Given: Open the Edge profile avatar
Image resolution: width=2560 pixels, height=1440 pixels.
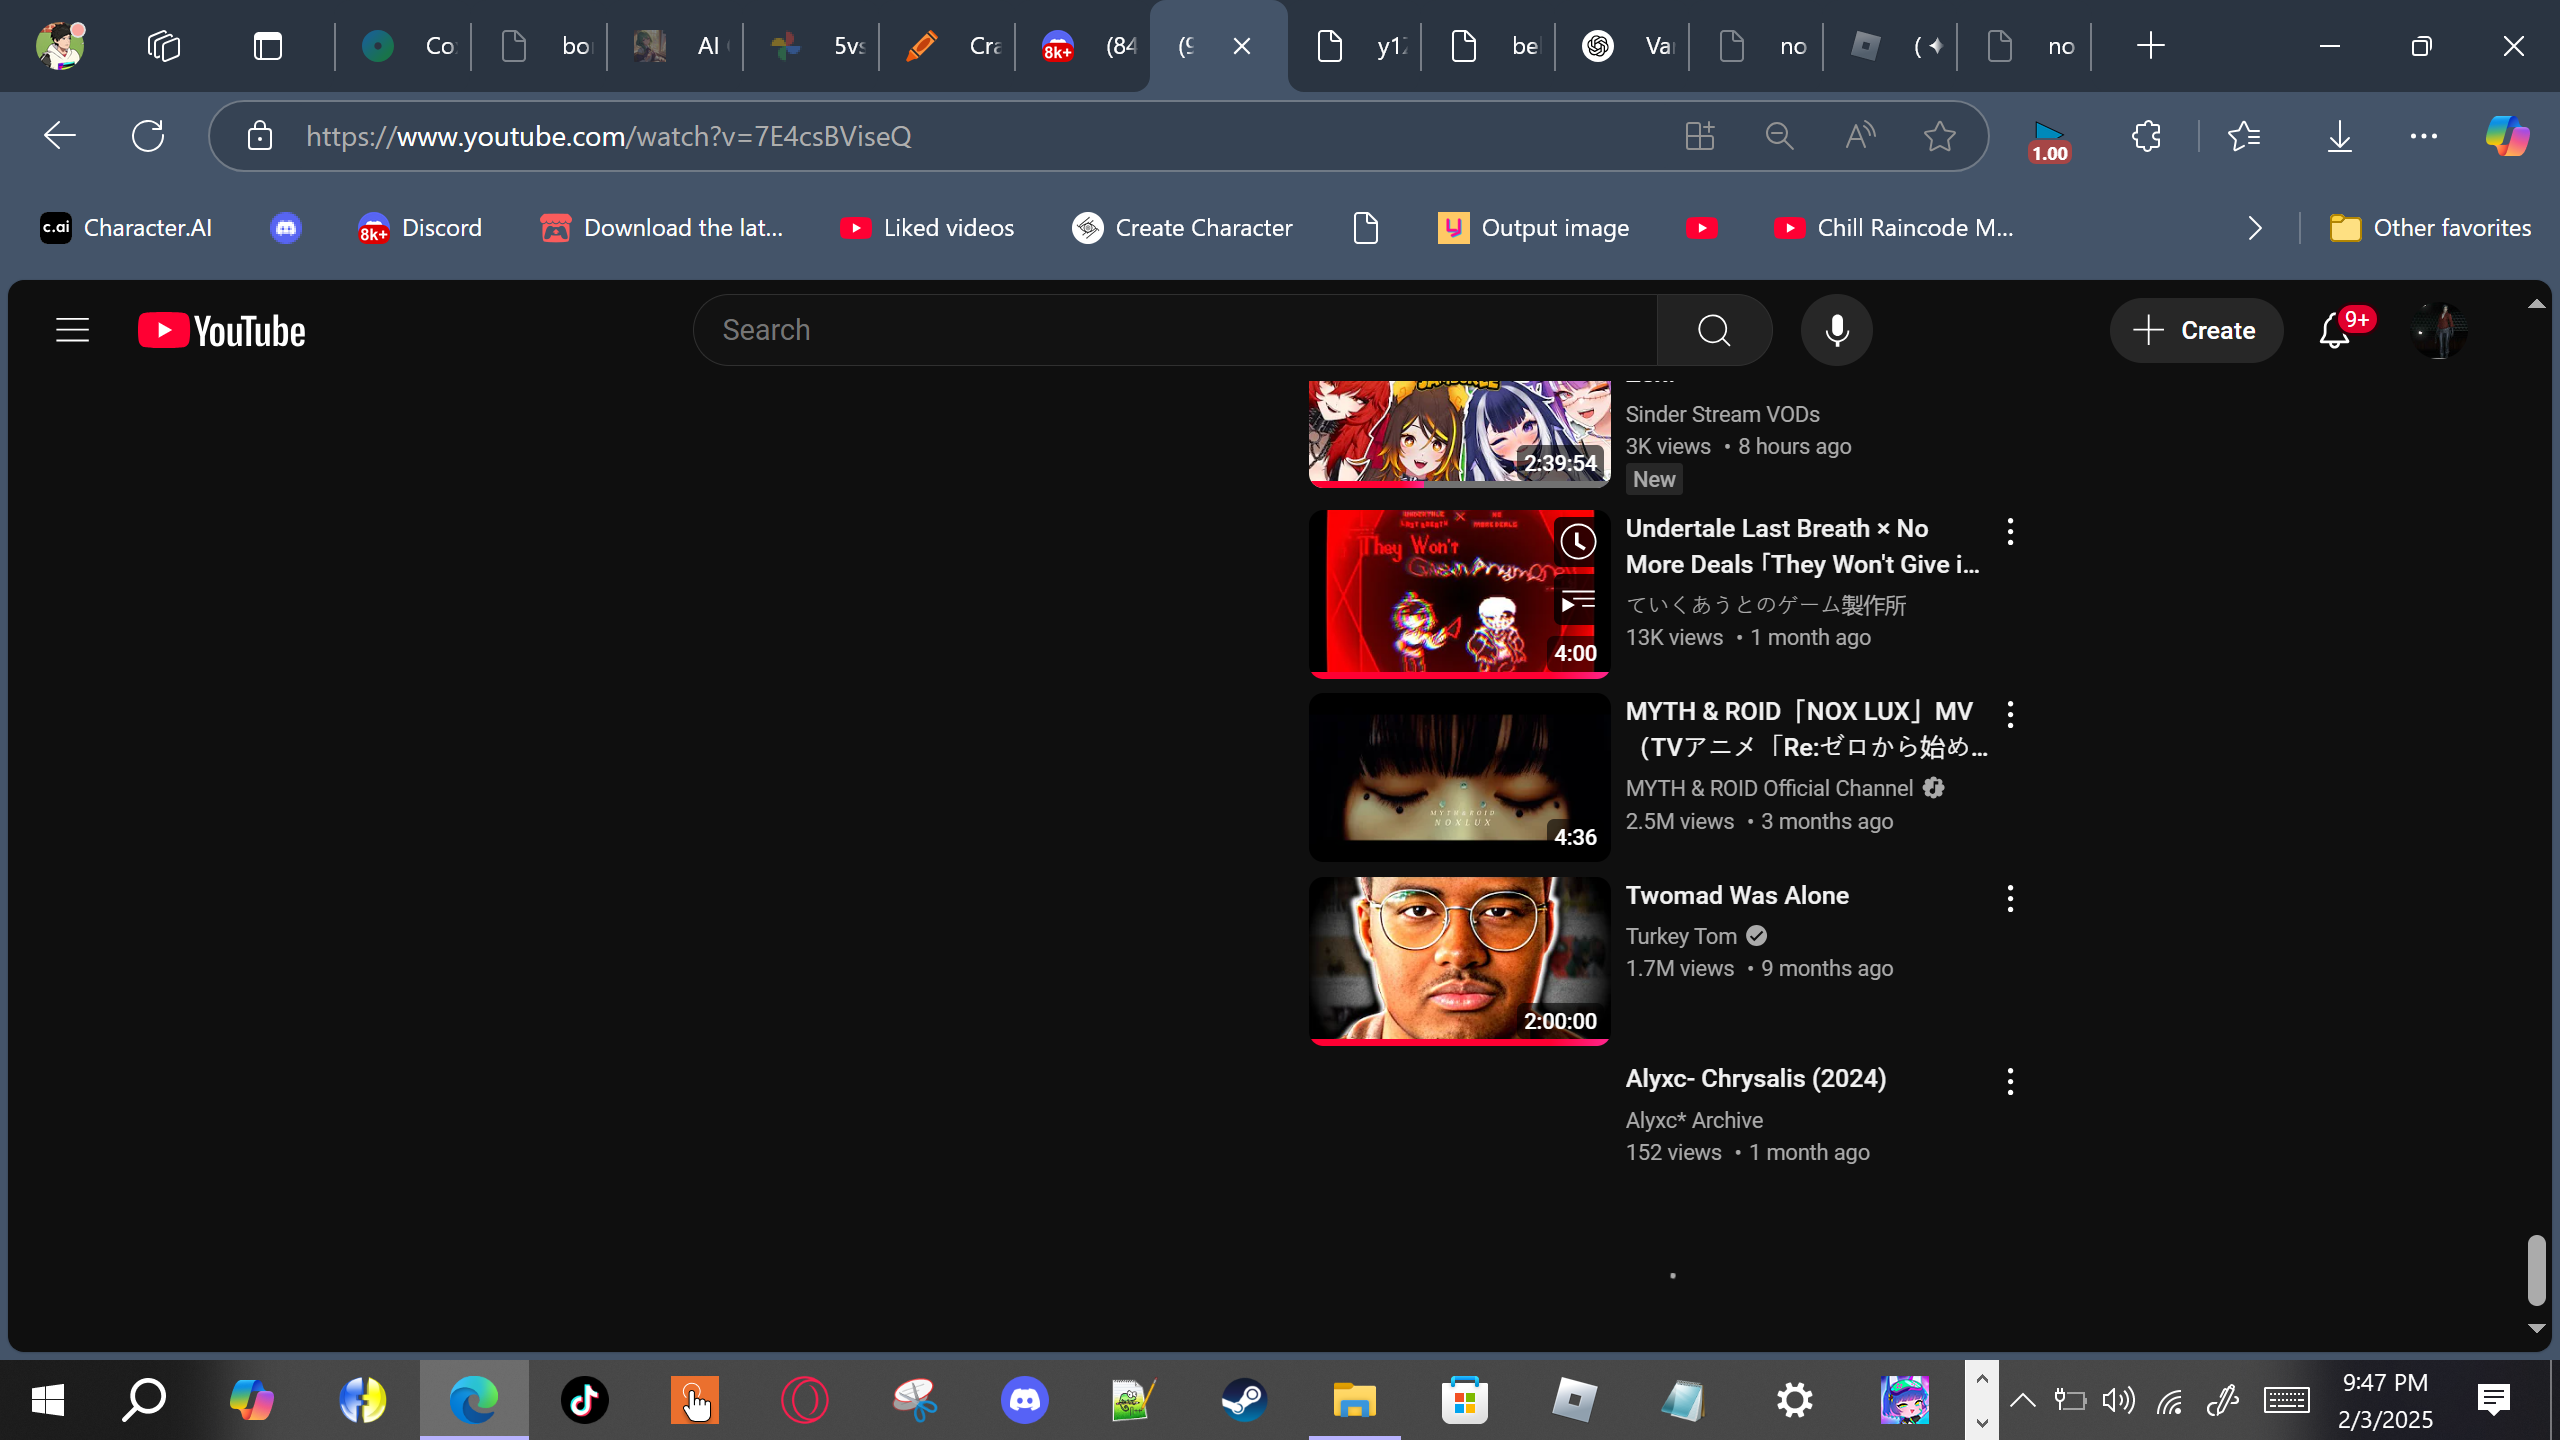Looking at the screenshot, I should pyautogui.click(x=60, y=46).
